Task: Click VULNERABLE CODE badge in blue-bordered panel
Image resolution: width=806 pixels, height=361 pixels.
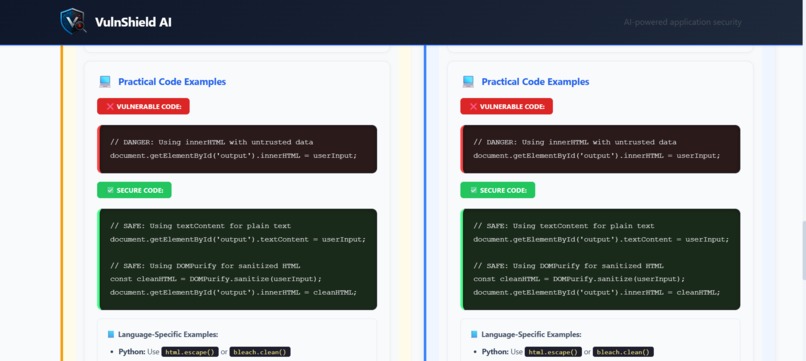Action: pos(506,106)
